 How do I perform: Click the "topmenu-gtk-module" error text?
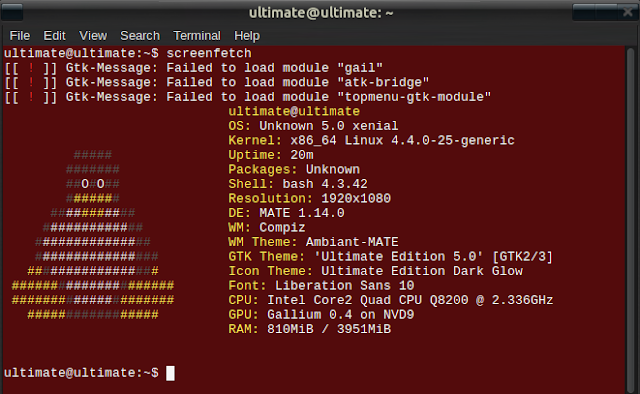tap(414, 97)
